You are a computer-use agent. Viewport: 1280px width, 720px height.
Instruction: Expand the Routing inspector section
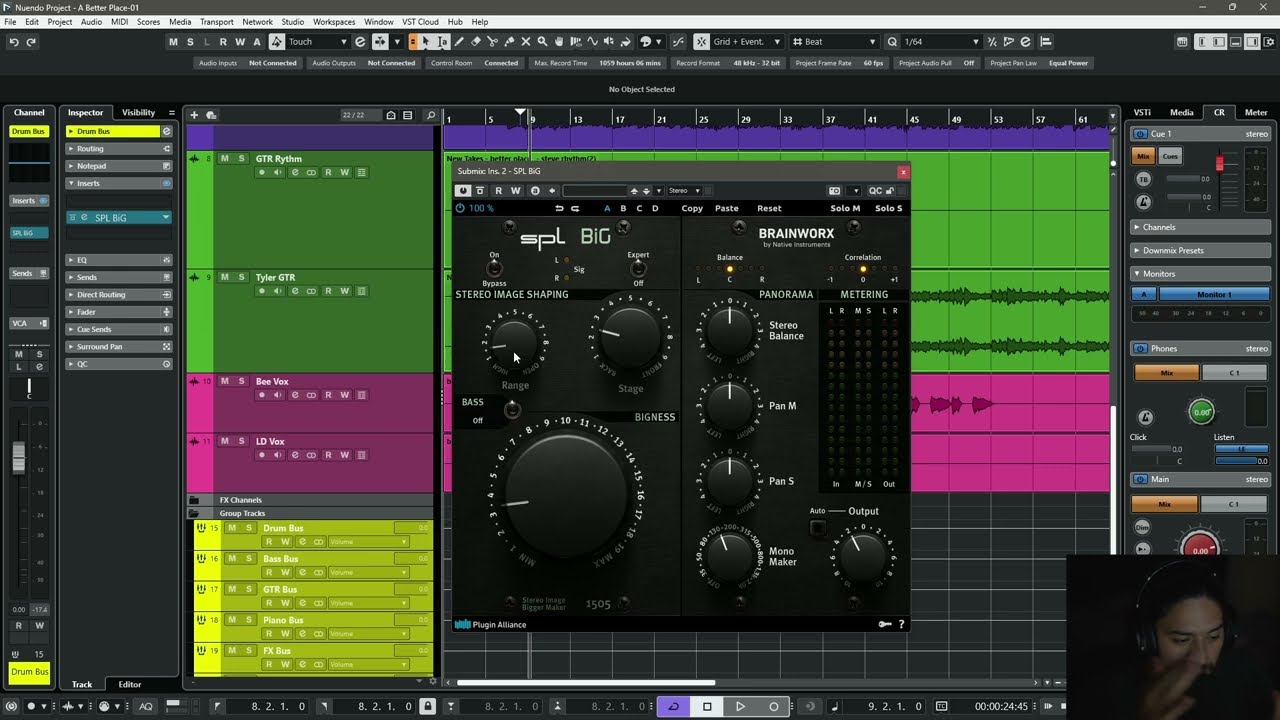pos(118,149)
